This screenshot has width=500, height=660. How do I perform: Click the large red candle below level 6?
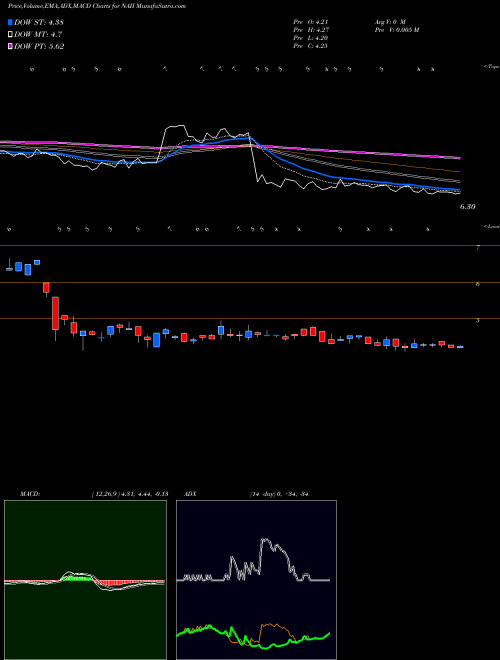tap(55, 314)
